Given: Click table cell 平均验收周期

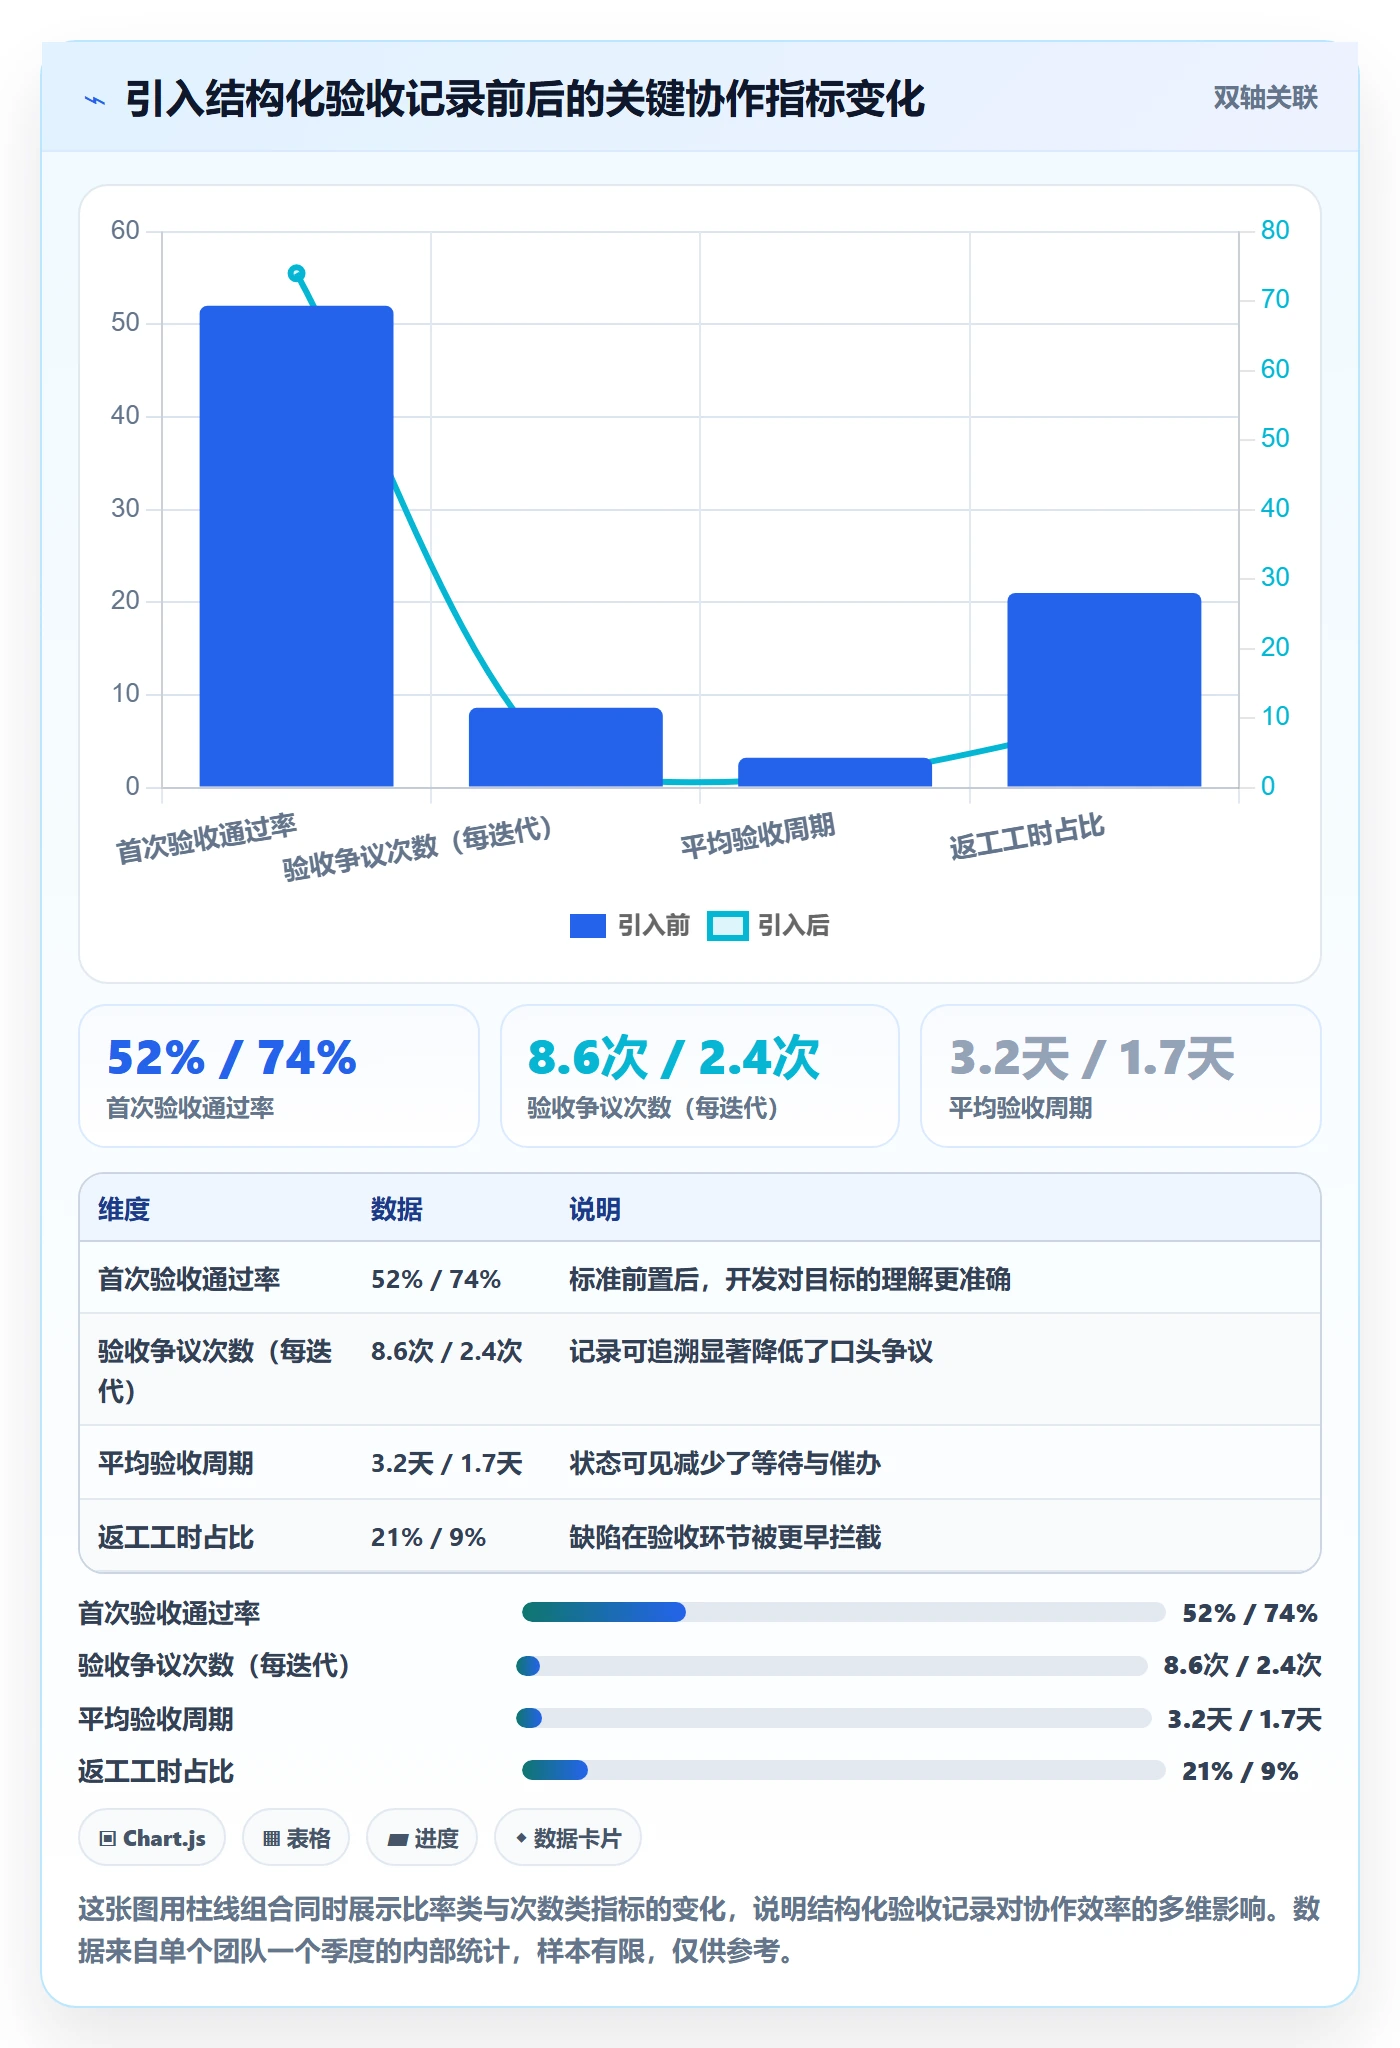Looking at the screenshot, I should coord(176,1463).
